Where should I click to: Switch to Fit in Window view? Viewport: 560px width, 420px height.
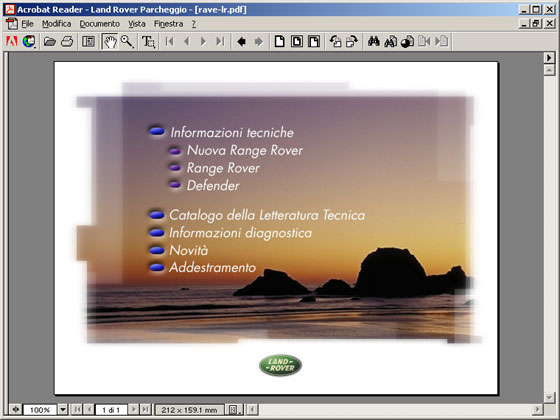(297, 41)
